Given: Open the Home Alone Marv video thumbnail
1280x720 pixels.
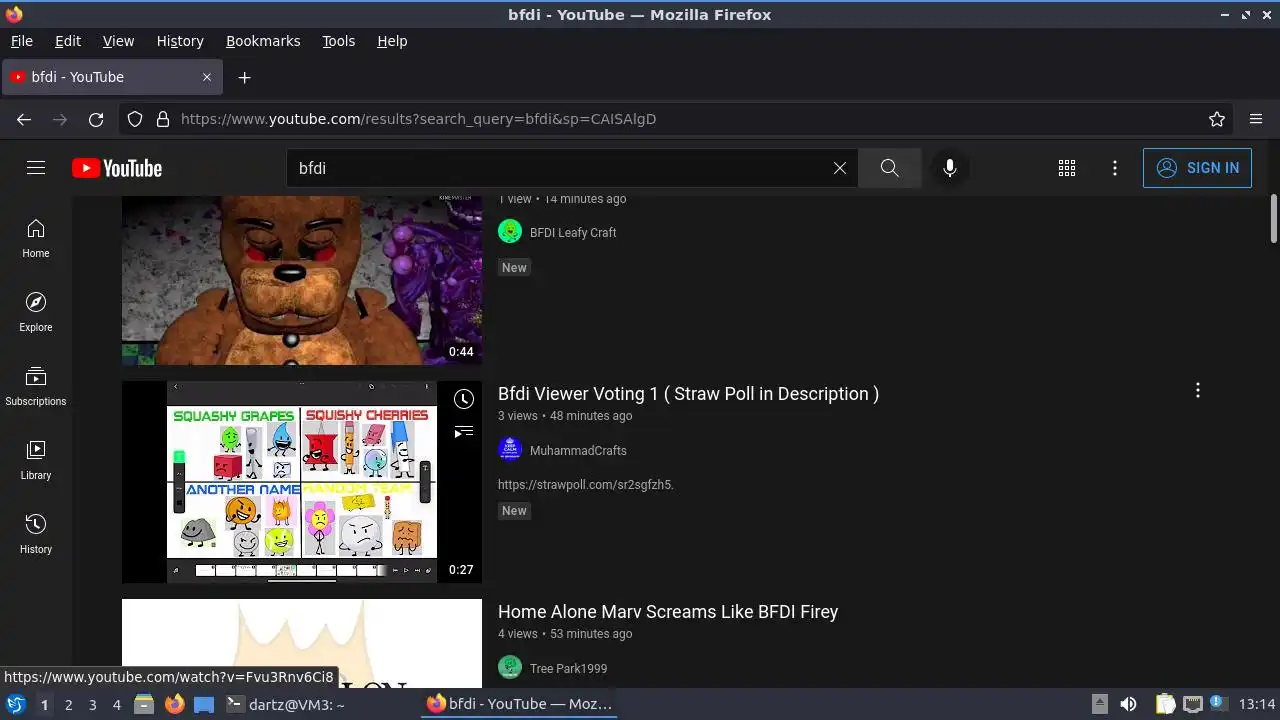Looking at the screenshot, I should click(x=302, y=643).
